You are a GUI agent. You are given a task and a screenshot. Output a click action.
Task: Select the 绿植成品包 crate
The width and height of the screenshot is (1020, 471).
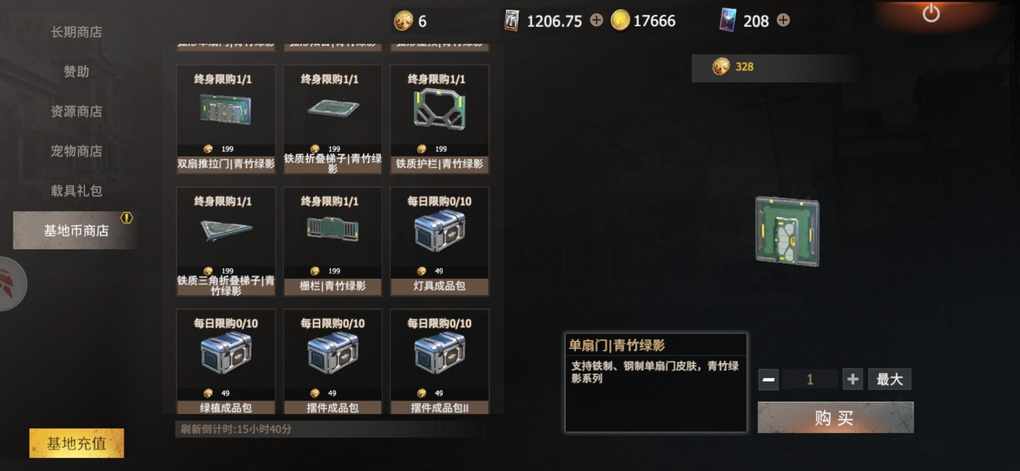(226, 362)
